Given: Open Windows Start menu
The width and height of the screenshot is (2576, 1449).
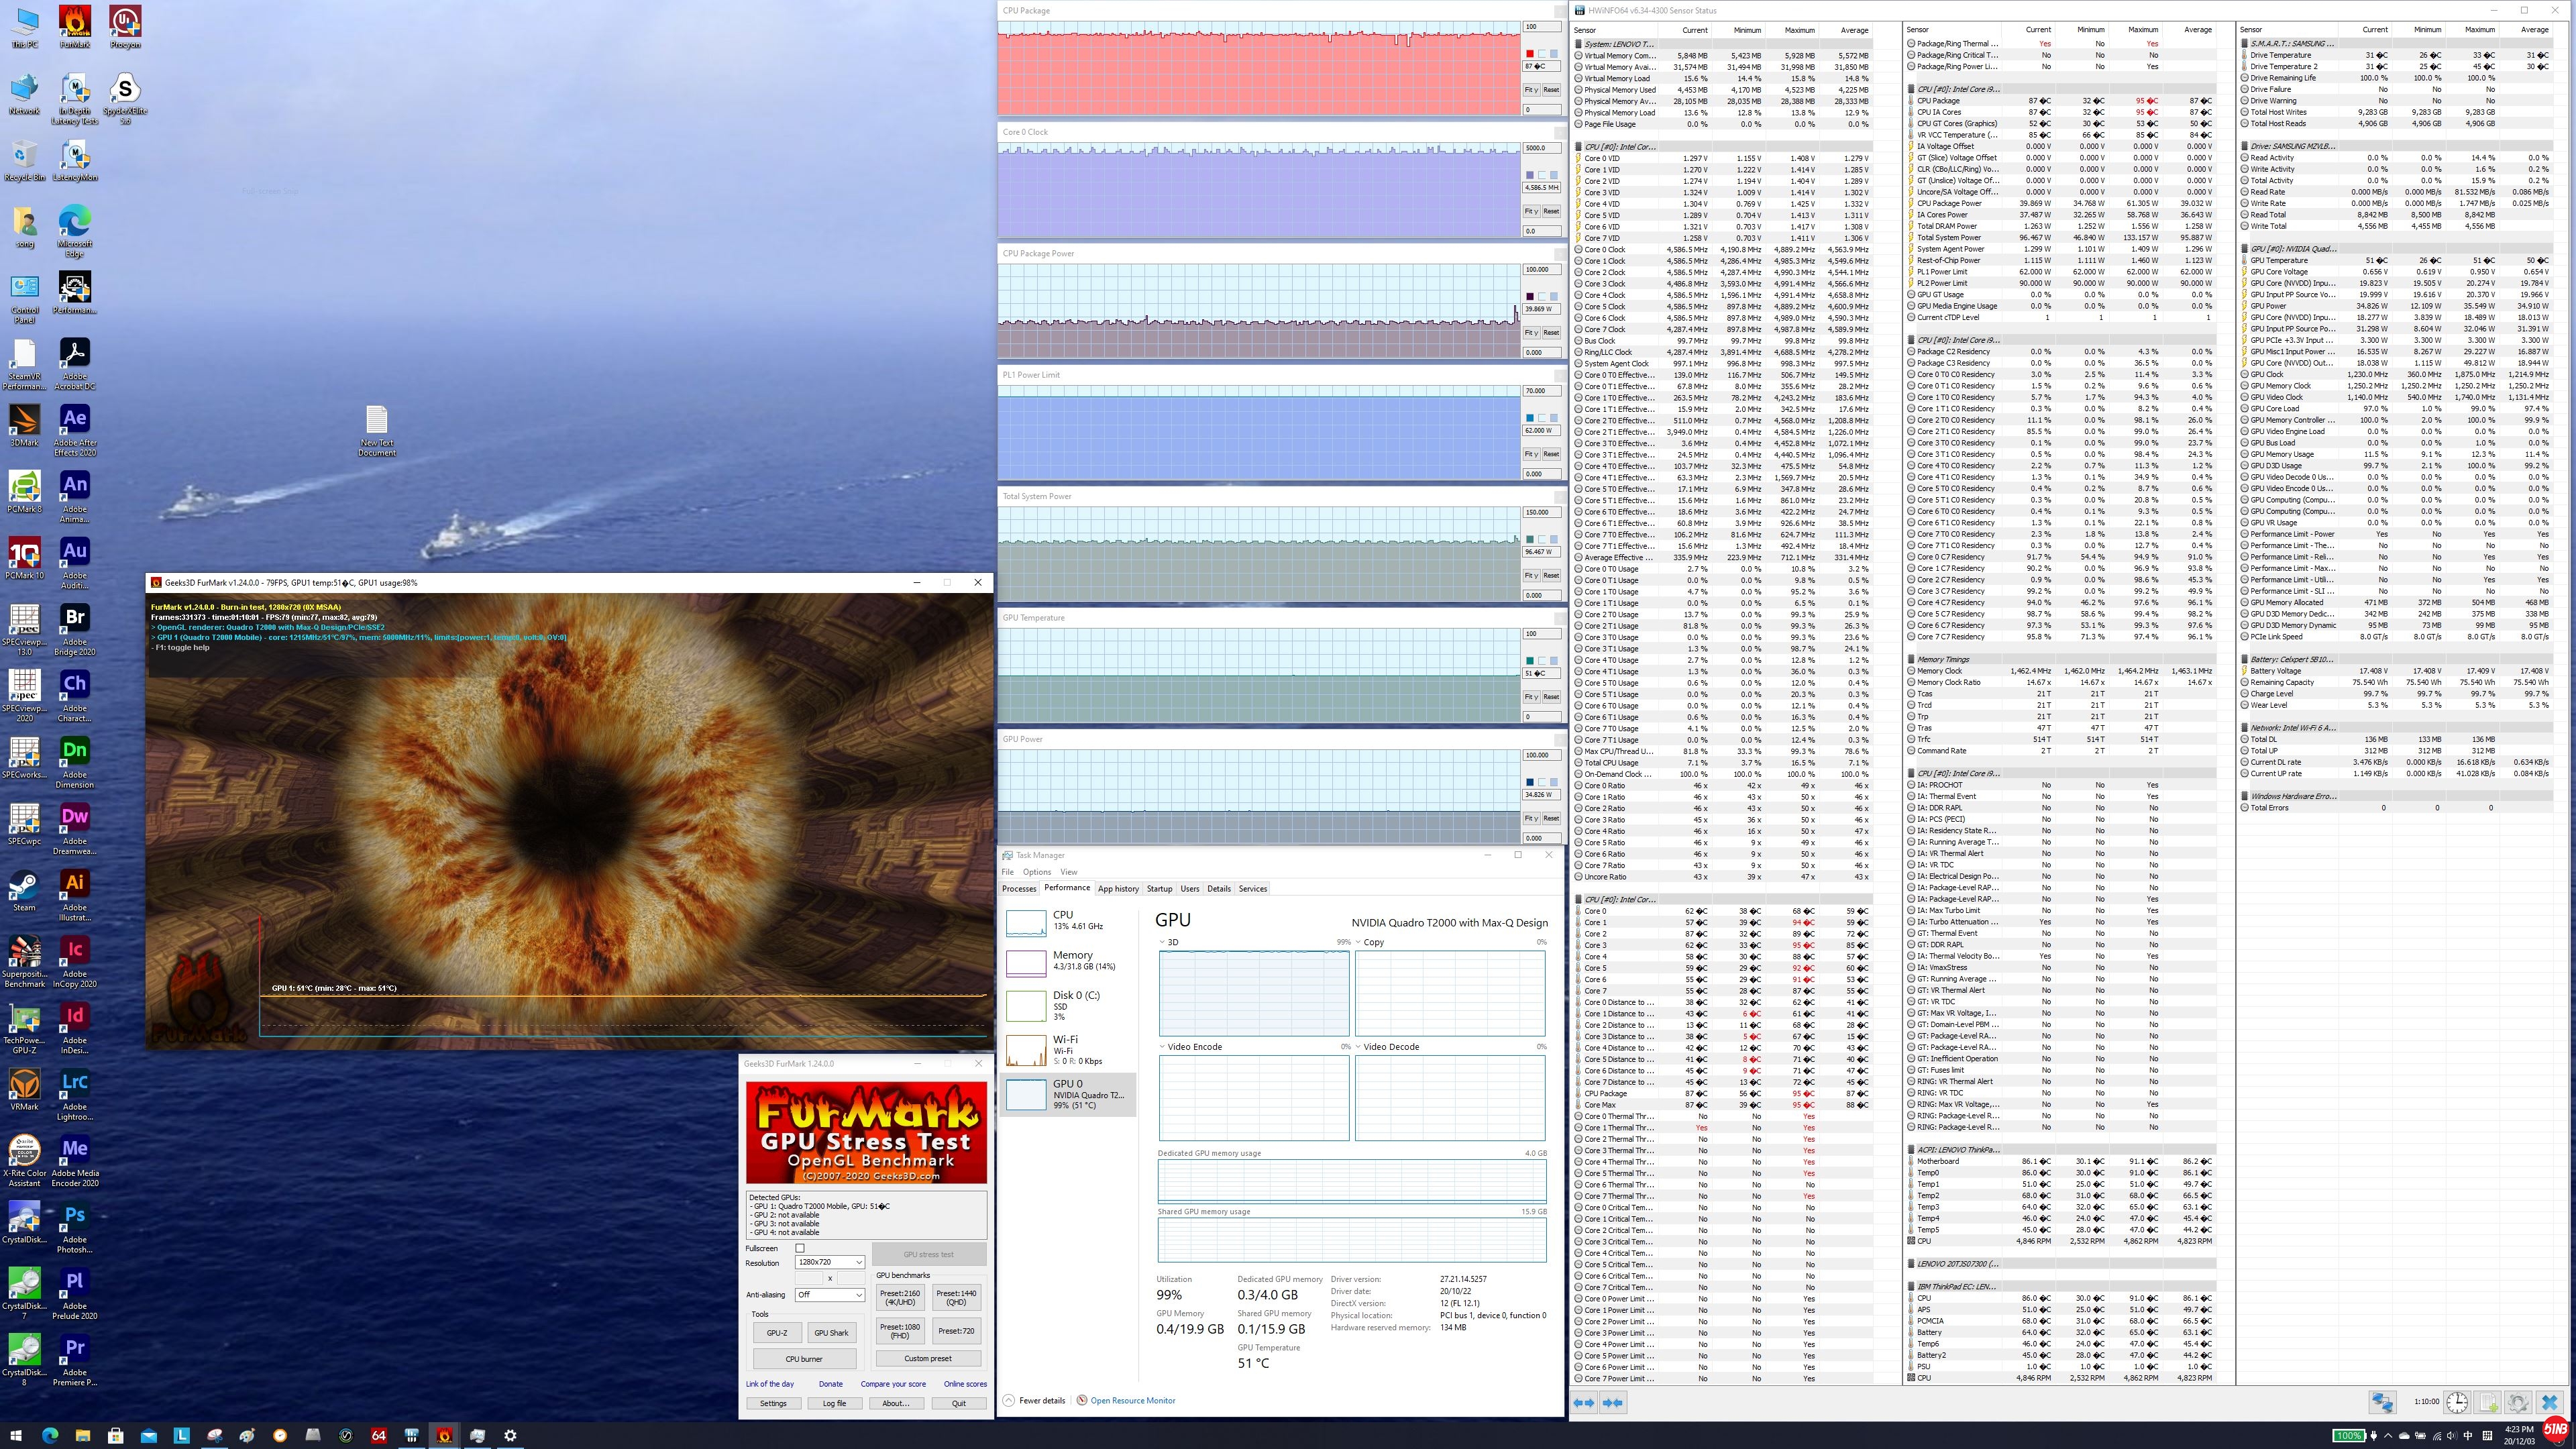Looking at the screenshot, I should (16, 1435).
